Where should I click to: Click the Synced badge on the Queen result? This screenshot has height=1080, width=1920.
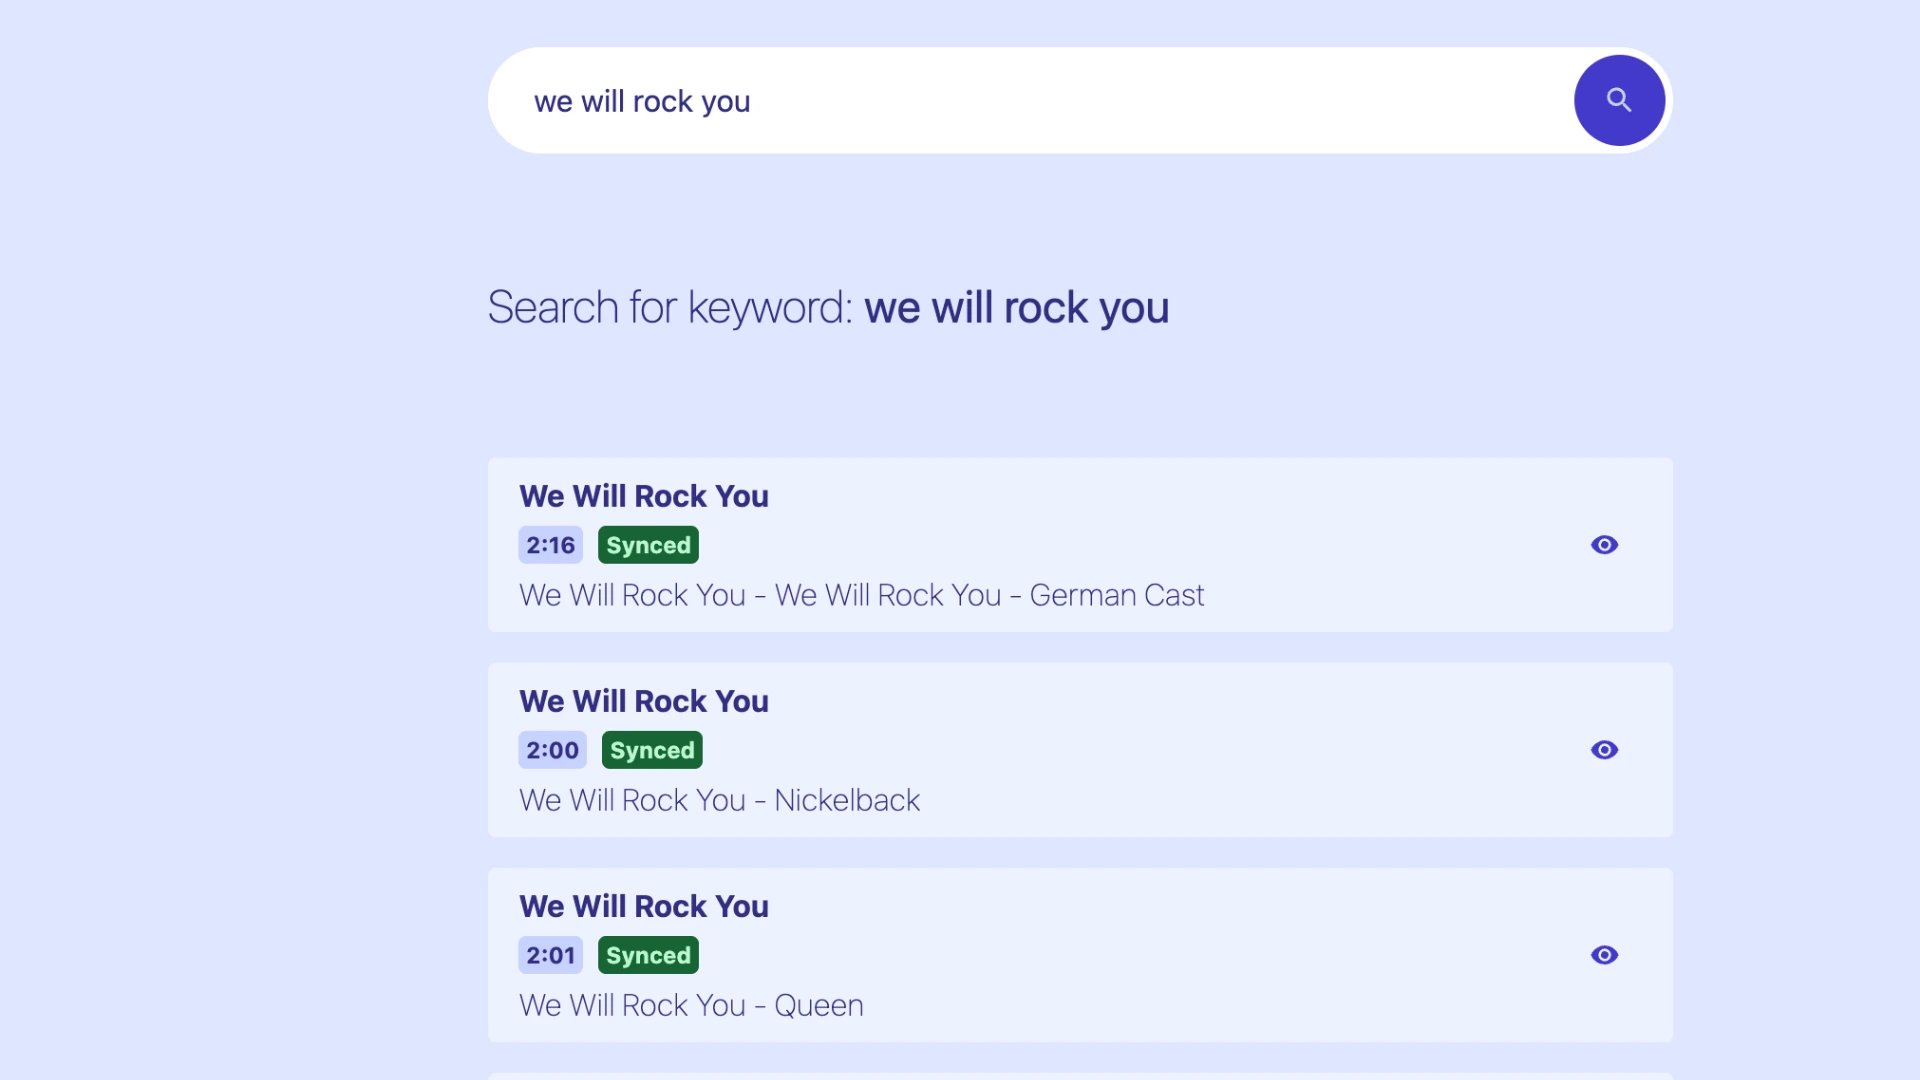pos(648,955)
